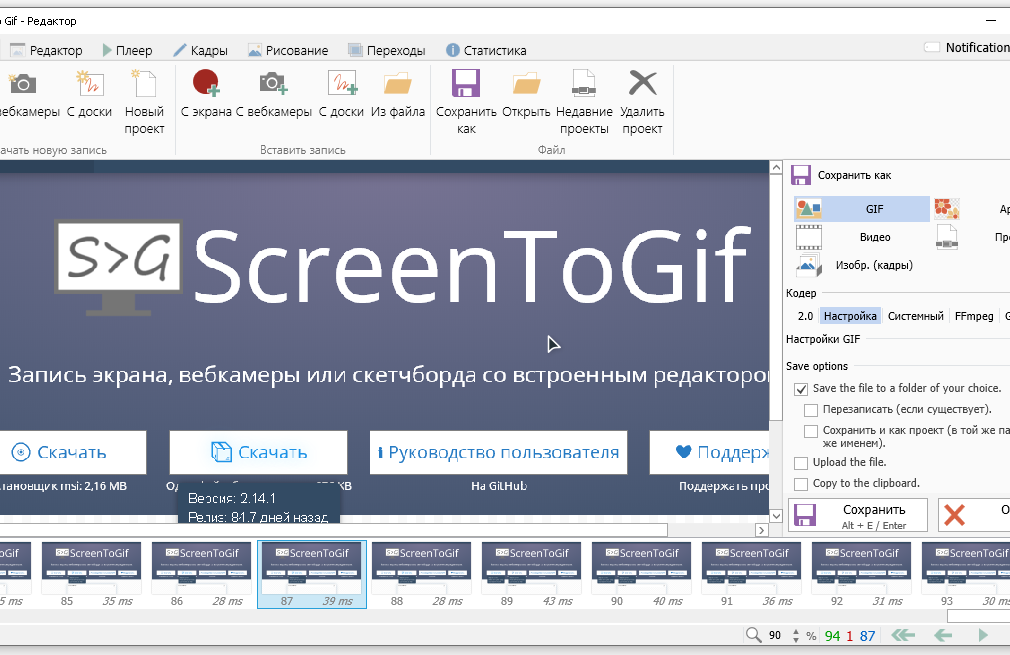Click zoom percentage field showing 90
The height and width of the screenshot is (655, 1010).
[775, 636]
